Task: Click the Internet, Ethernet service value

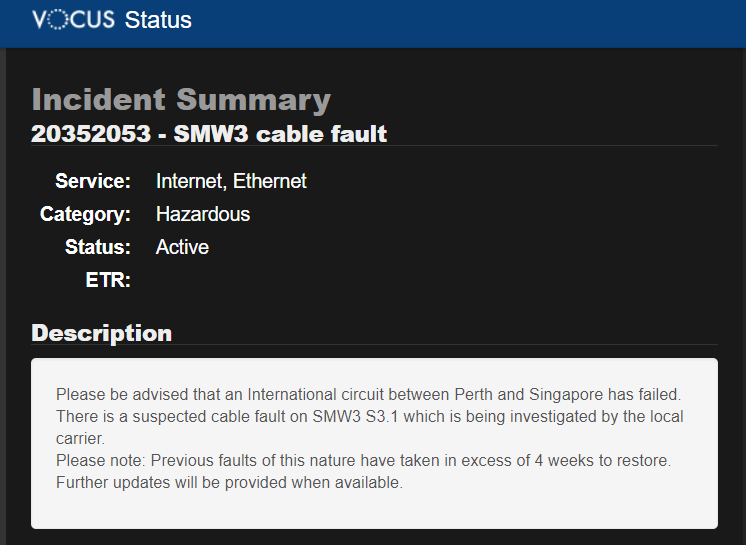Action: [x=231, y=181]
